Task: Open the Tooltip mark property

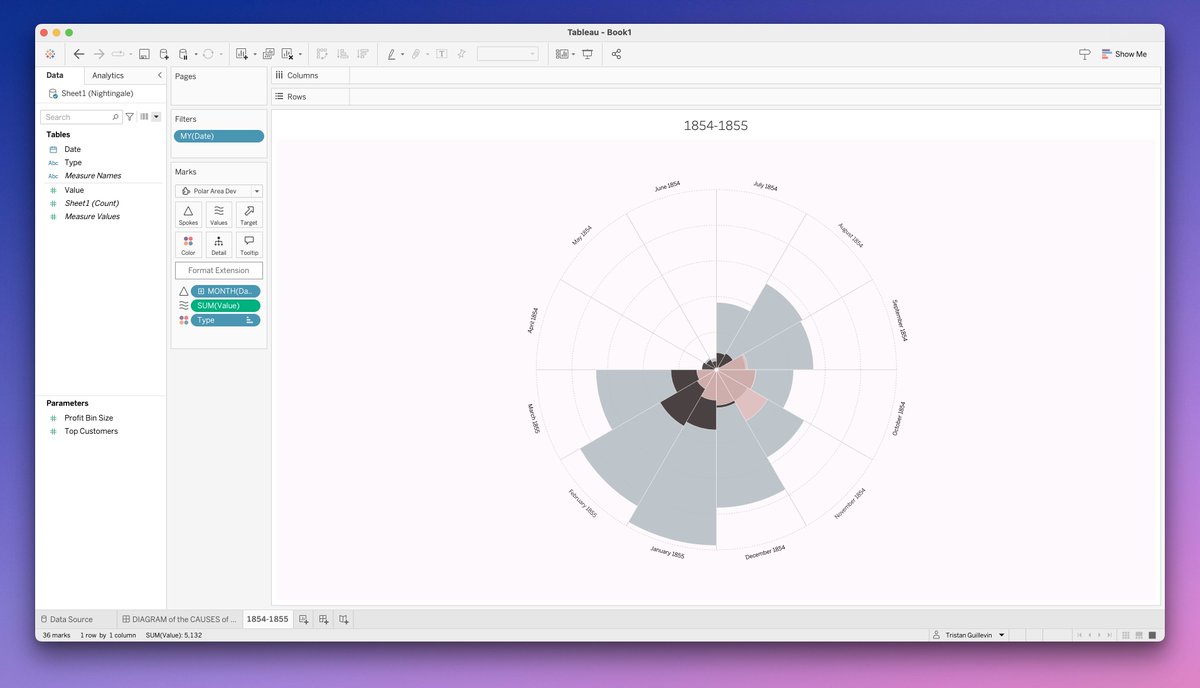Action: tap(248, 245)
